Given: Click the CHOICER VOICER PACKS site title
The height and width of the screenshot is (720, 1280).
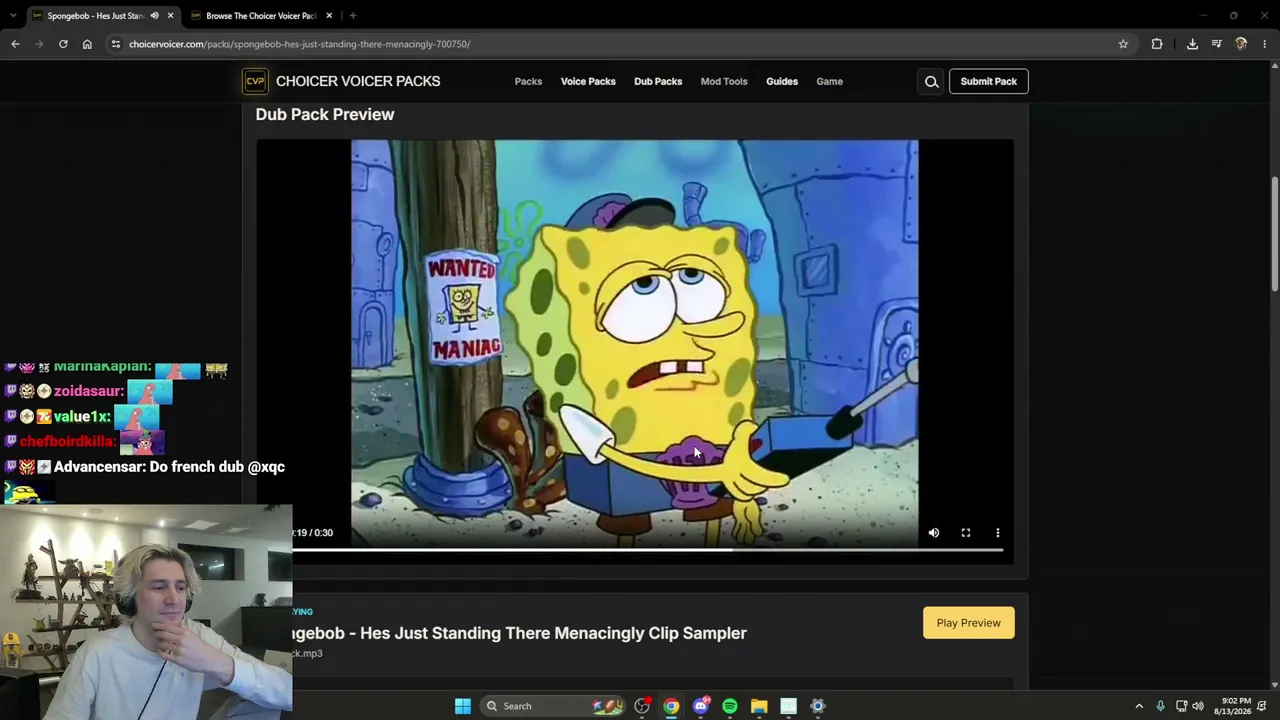Looking at the screenshot, I should (x=358, y=81).
